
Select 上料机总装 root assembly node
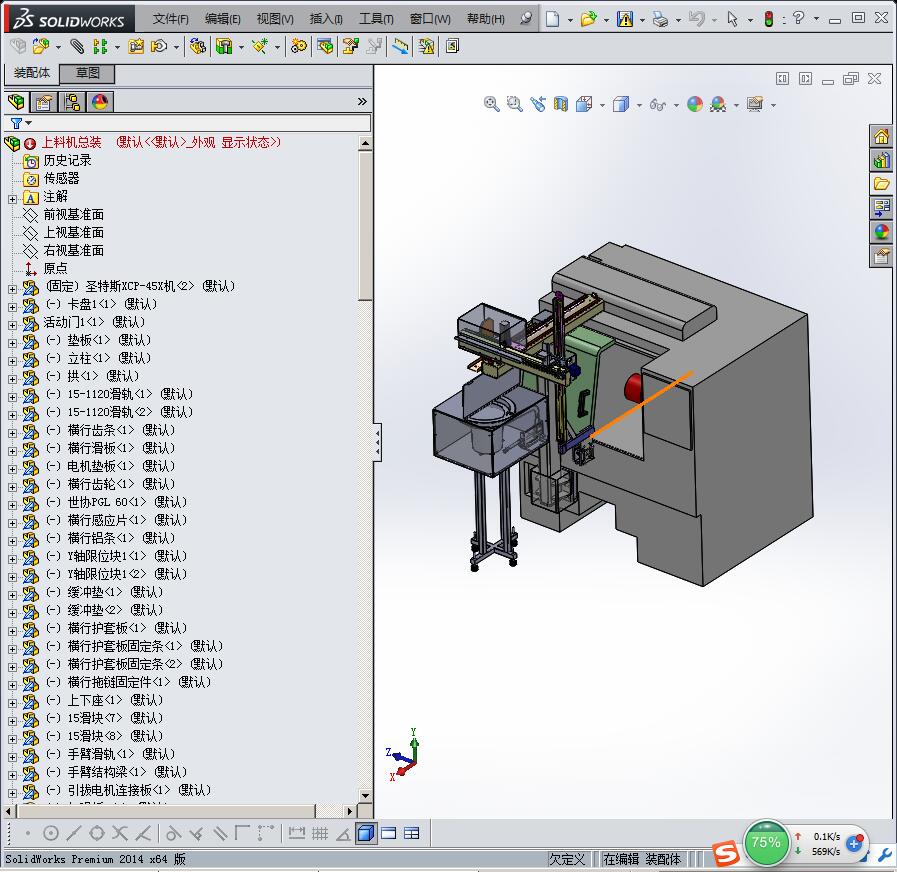[71, 142]
